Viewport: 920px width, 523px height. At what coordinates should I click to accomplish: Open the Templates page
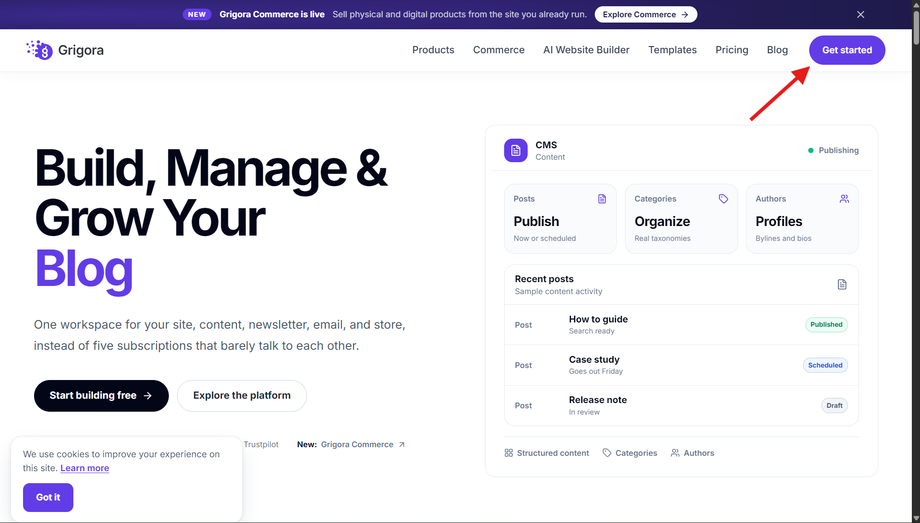(x=672, y=50)
